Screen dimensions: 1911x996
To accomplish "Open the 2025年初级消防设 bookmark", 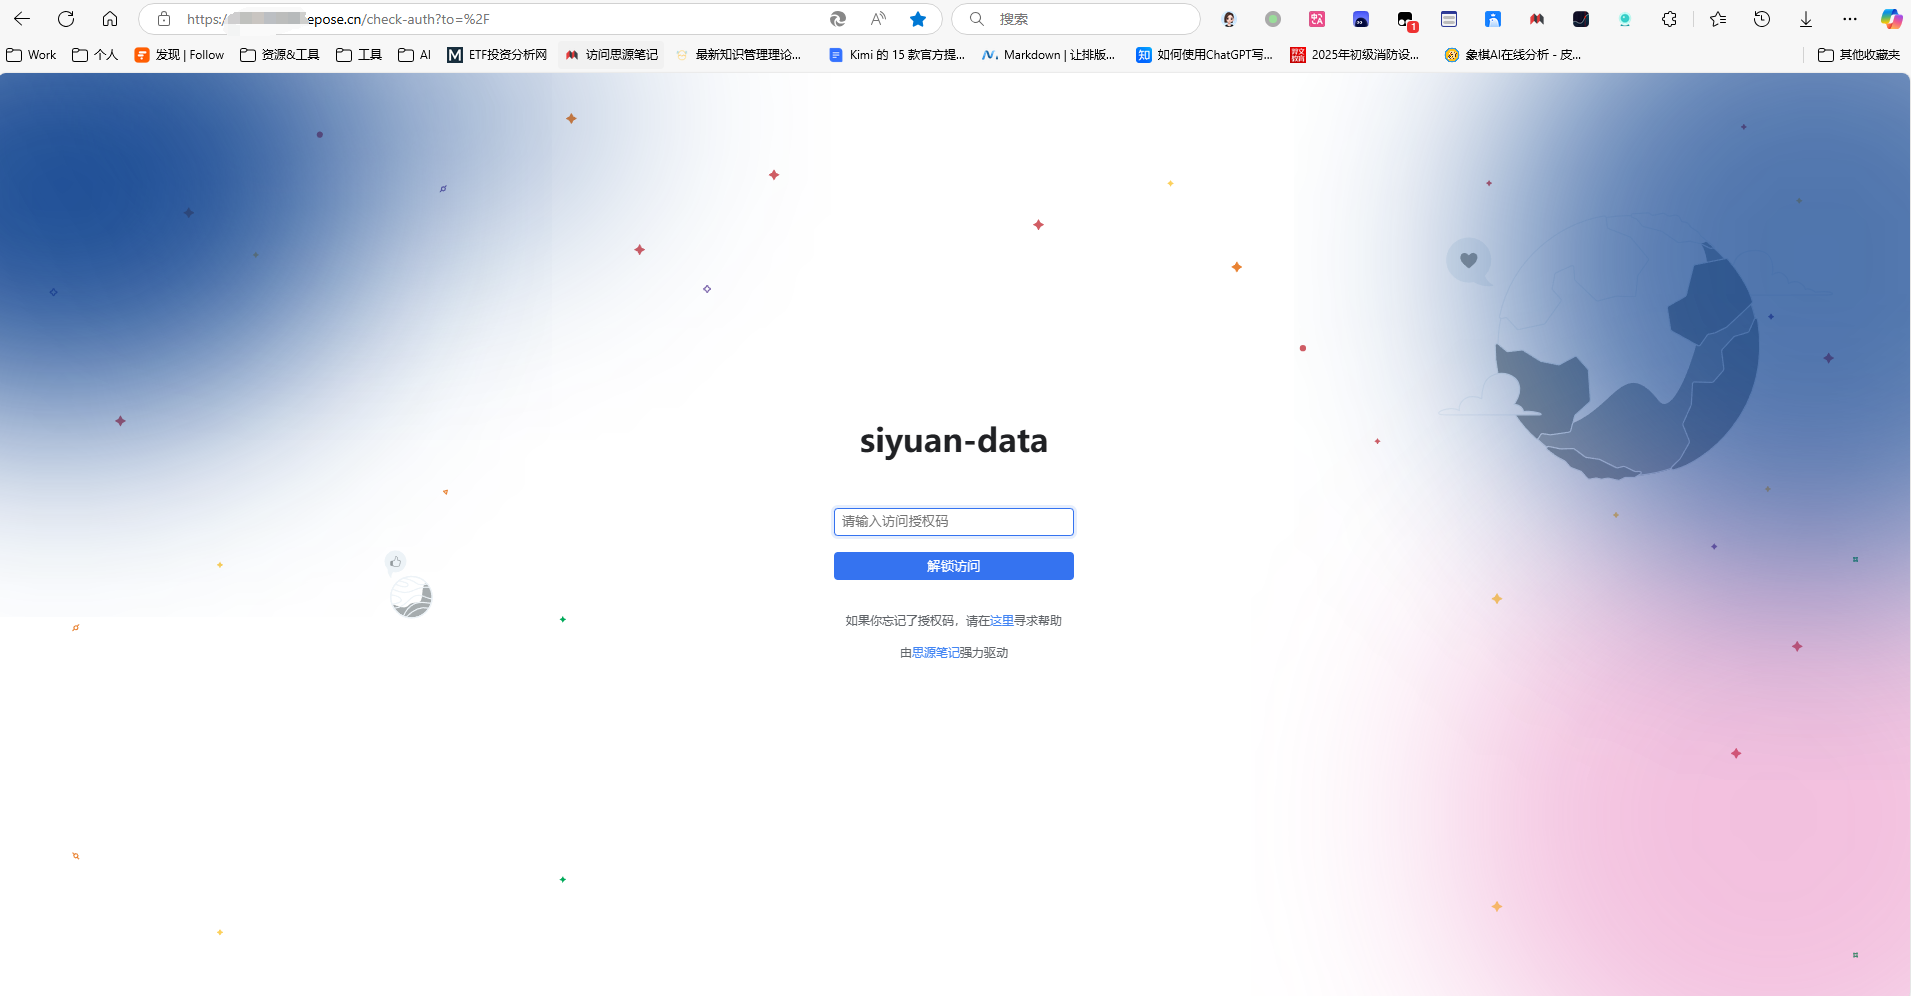I will [x=1355, y=55].
